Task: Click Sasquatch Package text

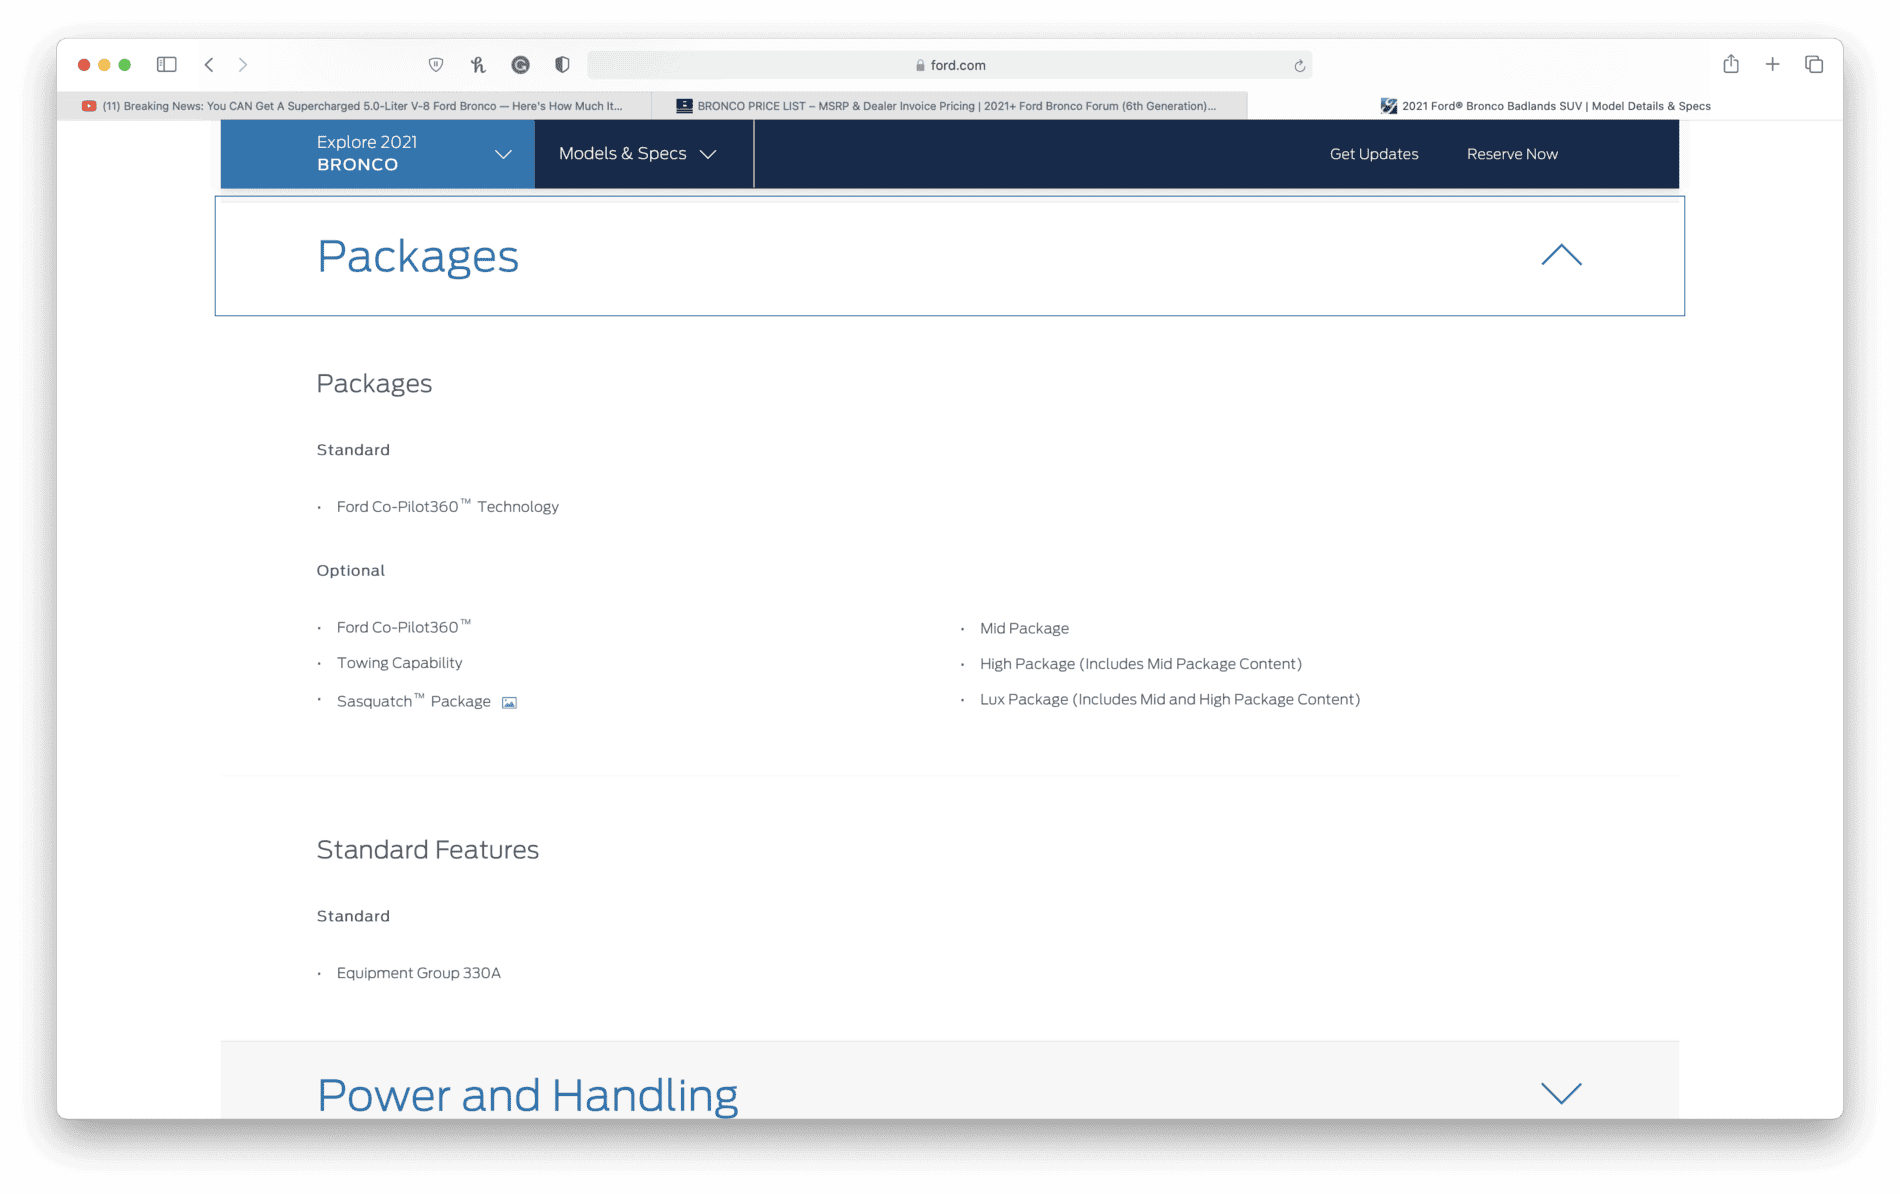Action: point(413,701)
